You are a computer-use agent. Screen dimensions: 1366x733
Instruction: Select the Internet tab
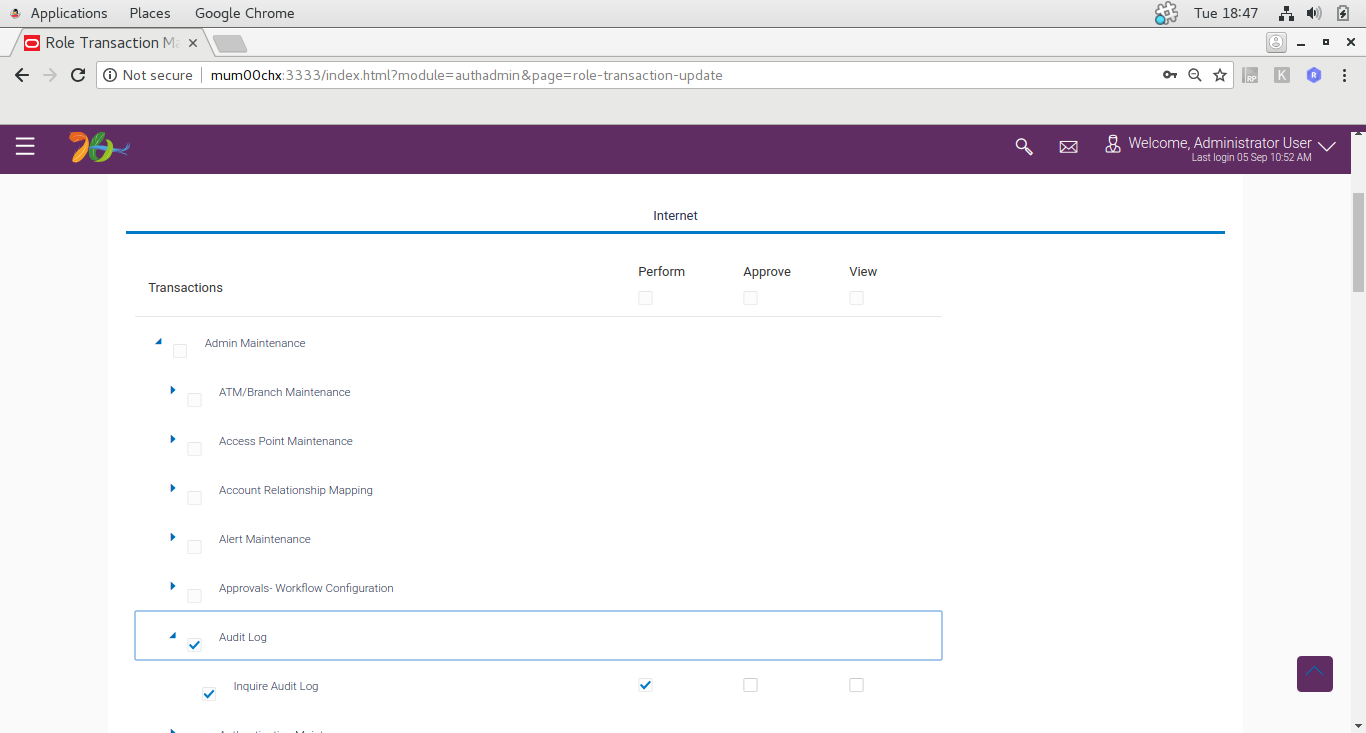click(675, 216)
